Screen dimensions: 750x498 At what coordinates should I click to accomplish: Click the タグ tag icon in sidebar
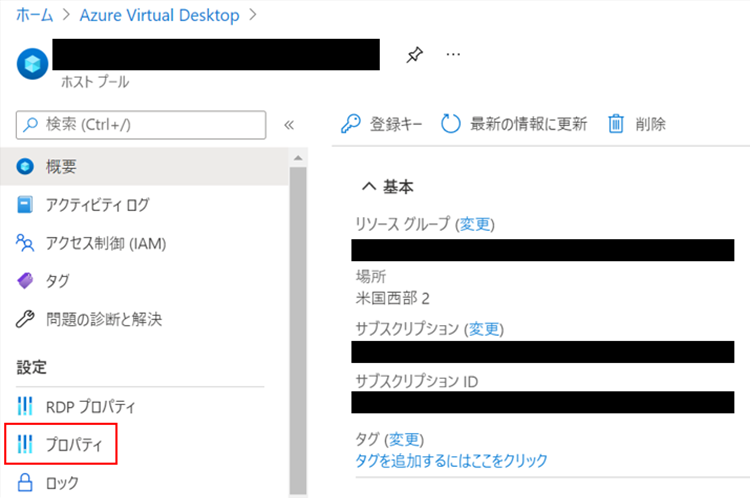26,281
